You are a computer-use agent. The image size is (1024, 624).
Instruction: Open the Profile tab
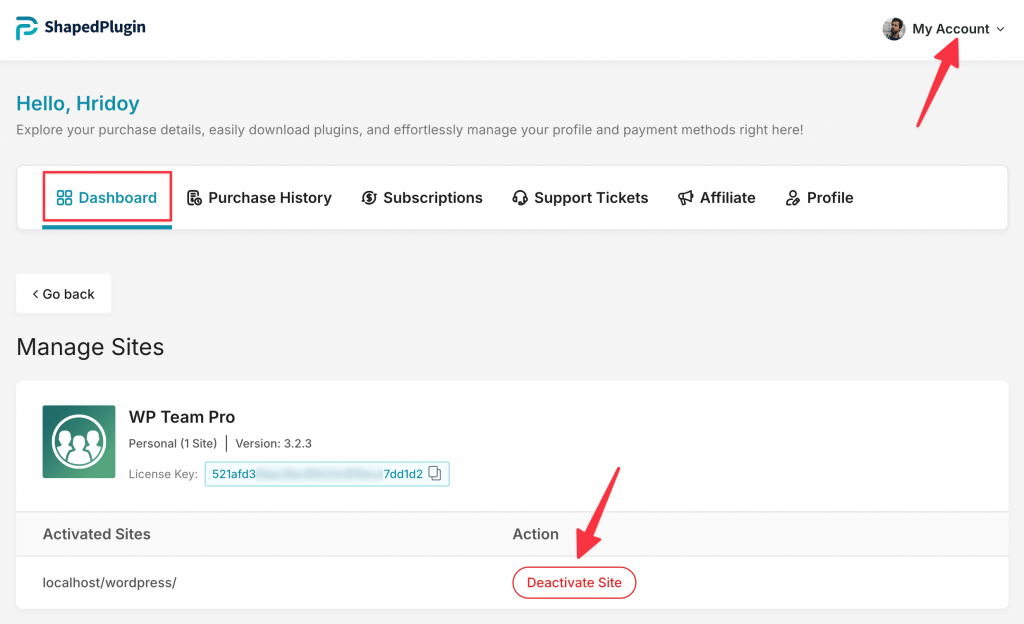pyautogui.click(x=819, y=198)
